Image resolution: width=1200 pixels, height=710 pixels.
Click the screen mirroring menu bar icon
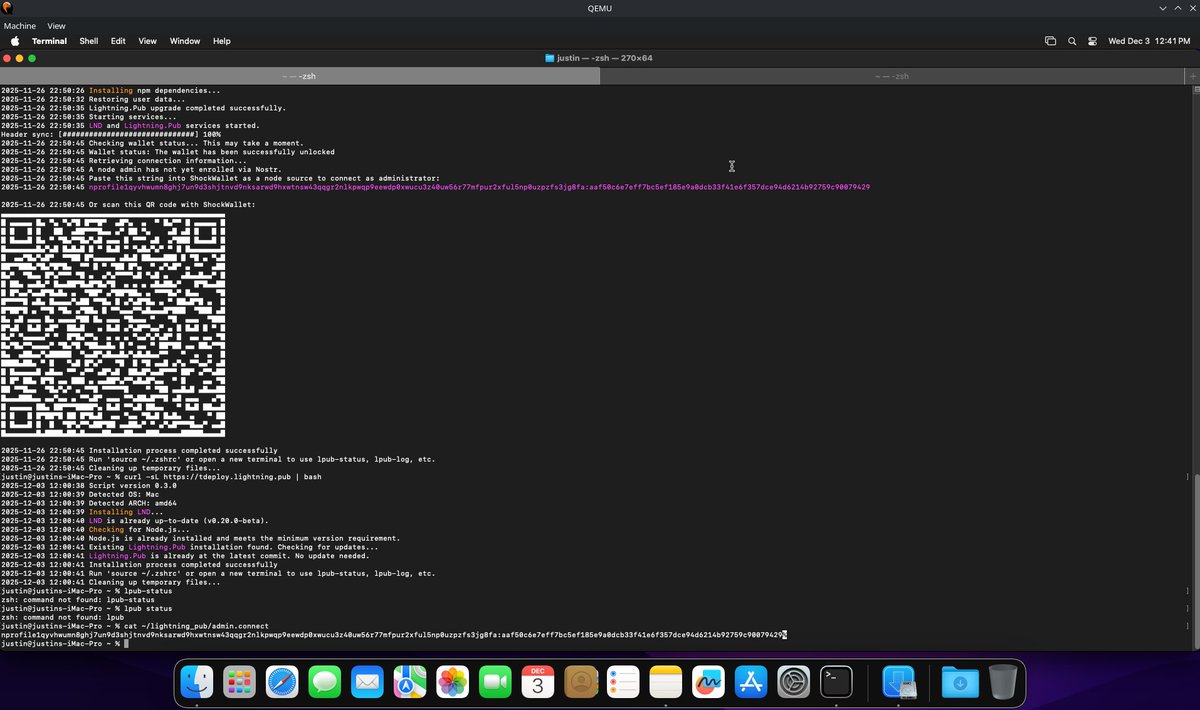click(1051, 41)
